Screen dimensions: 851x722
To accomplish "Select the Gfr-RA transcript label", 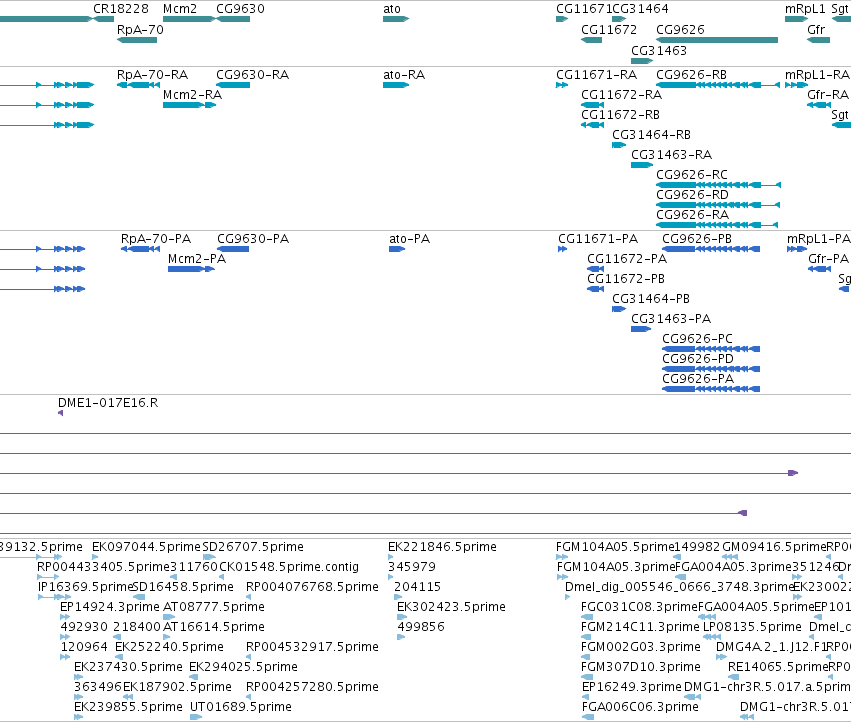I will click(x=828, y=94).
